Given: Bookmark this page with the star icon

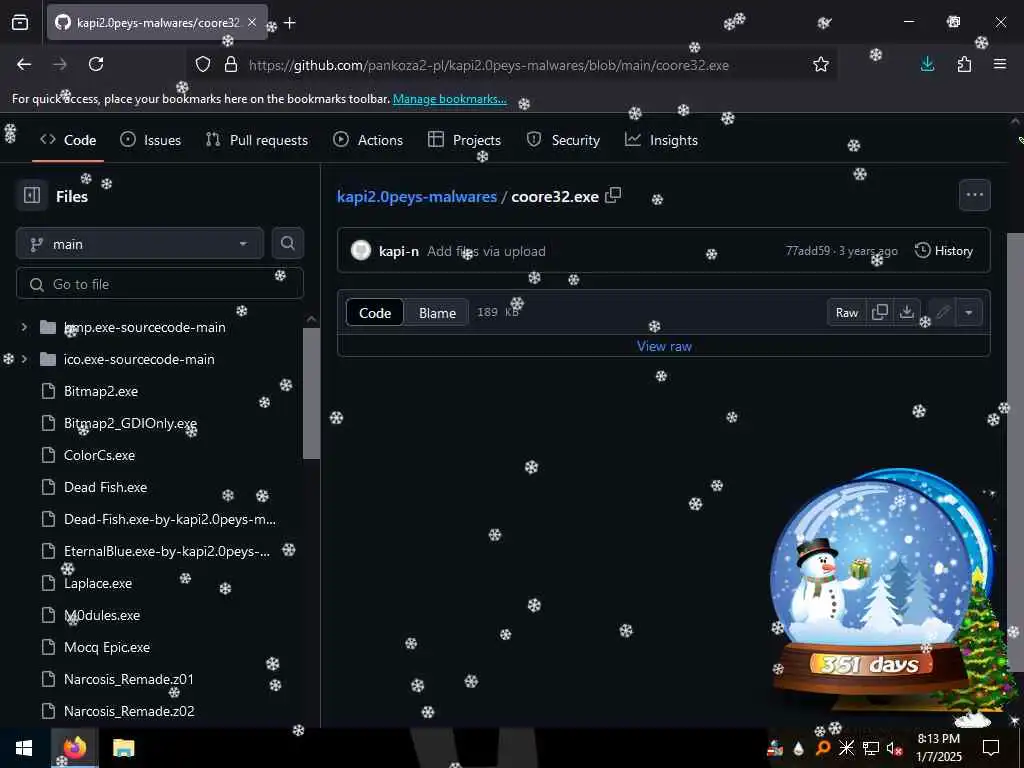Looking at the screenshot, I should [821, 64].
